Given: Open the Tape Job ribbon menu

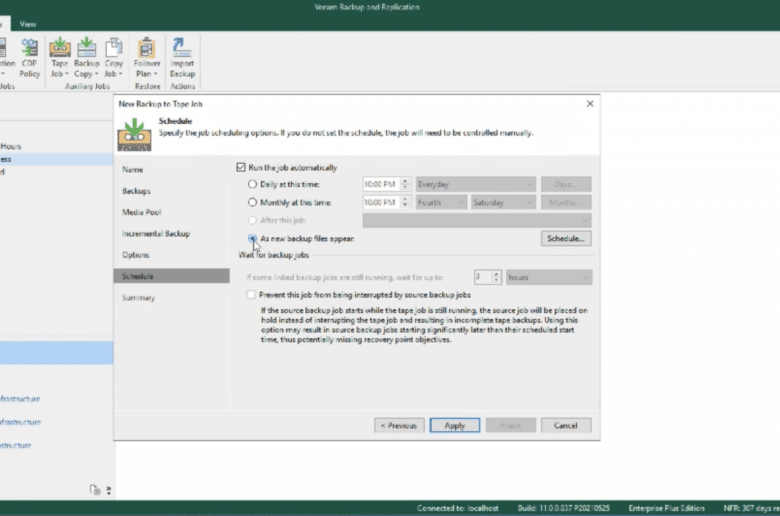Looking at the screenshot, I should point(59,58).
